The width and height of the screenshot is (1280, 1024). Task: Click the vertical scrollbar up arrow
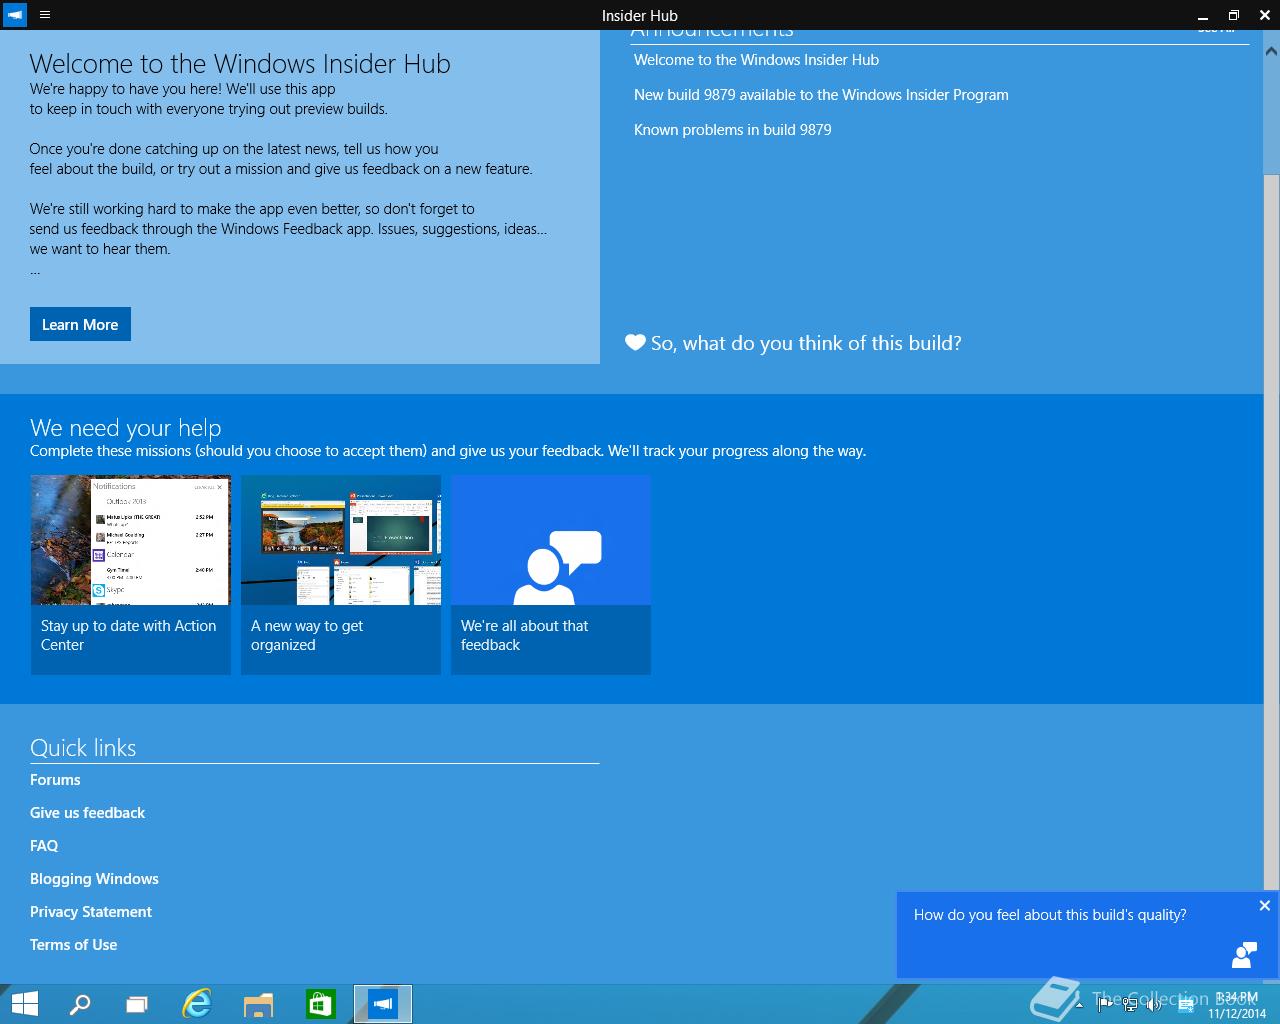pyautogui.click(x=1272, y=50)
